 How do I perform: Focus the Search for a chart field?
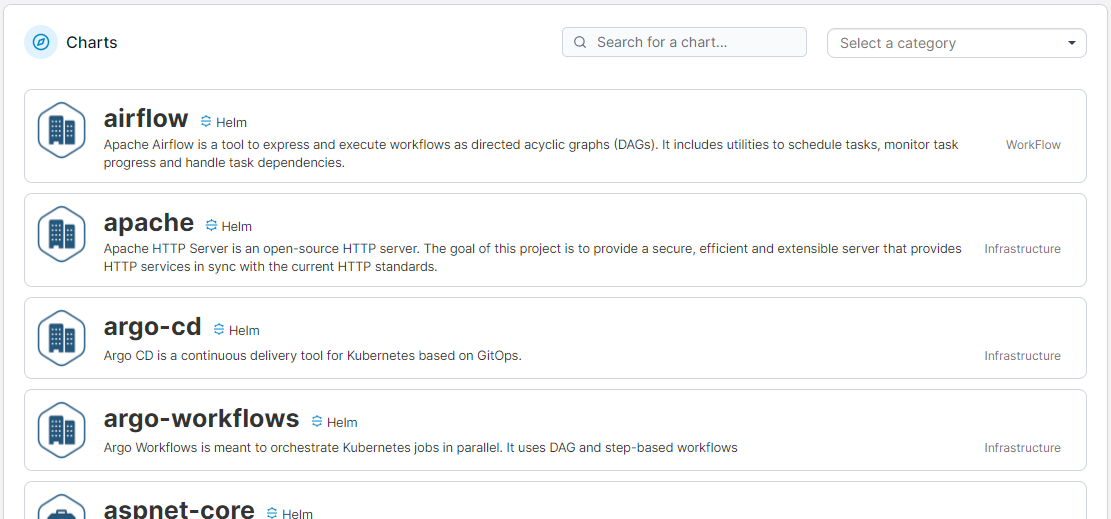[684, 42]
